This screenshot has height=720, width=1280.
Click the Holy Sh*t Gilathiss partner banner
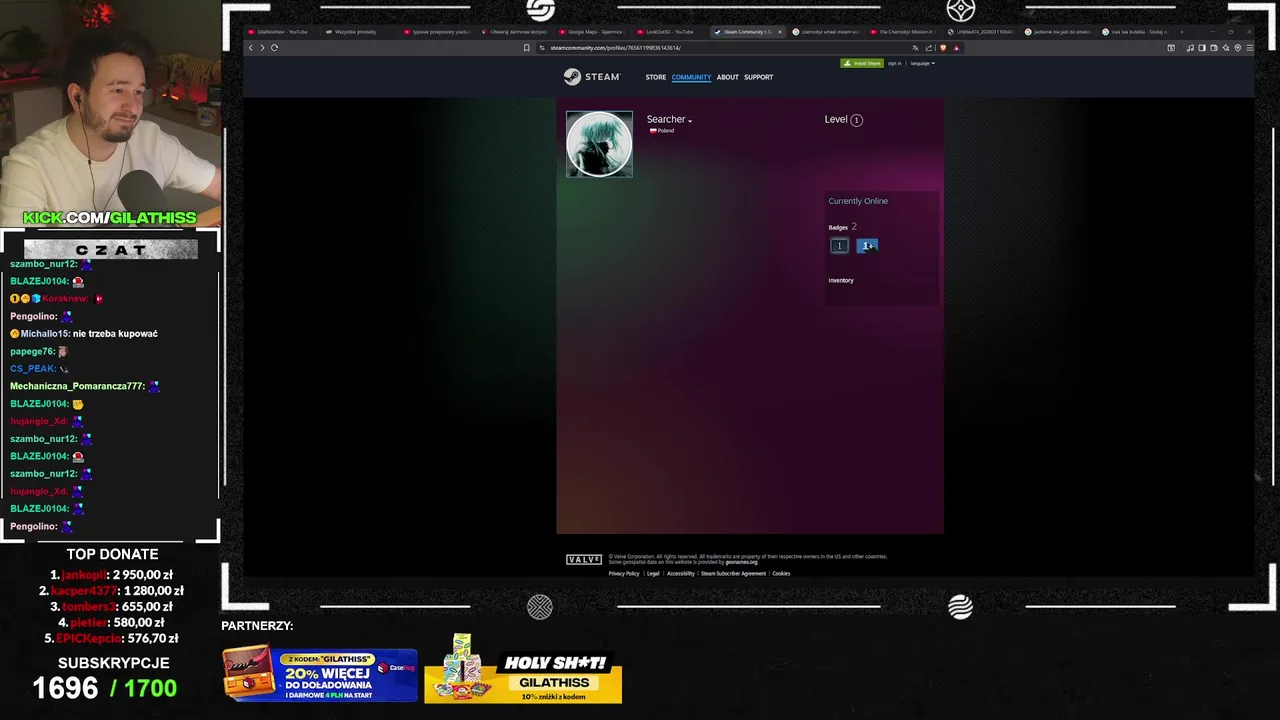tap(523, 669)
